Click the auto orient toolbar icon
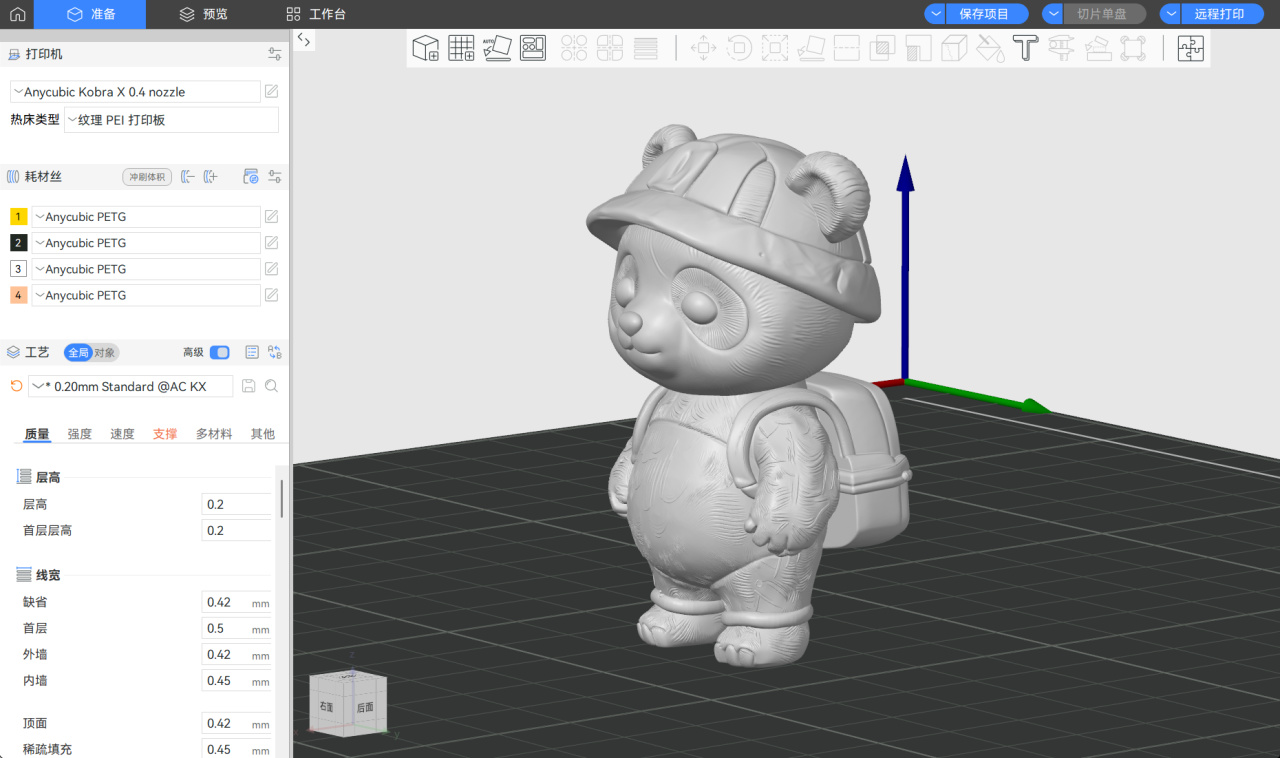This screenshot has height=758, width=1280. point(497,48)
